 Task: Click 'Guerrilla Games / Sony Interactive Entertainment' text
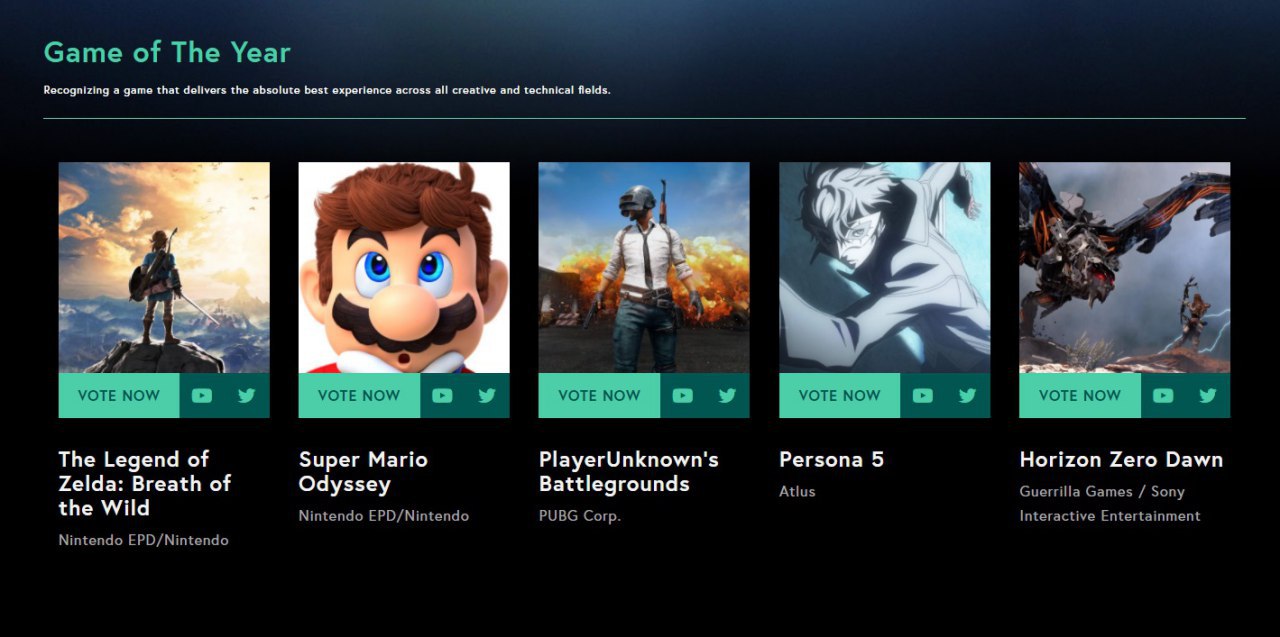(x=1110, y=504)
